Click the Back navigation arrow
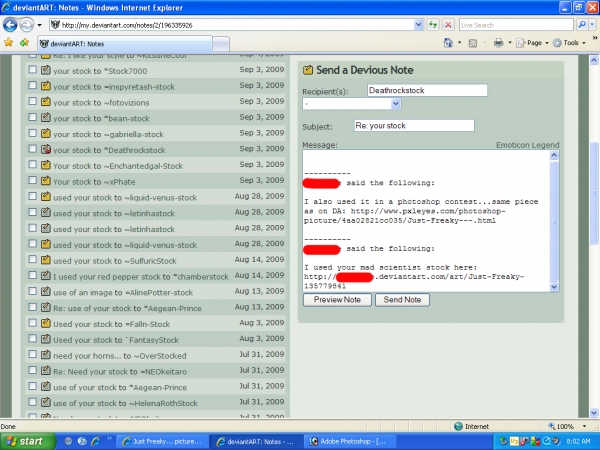The height and width of the screenshot is (450, 600). (x=10, y=25)
